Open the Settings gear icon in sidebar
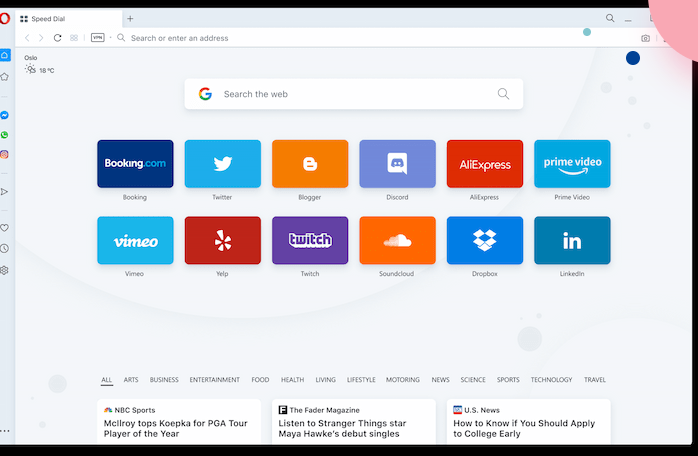The height and width of the screenshot is (456, 698). click(x=4, y=270)
